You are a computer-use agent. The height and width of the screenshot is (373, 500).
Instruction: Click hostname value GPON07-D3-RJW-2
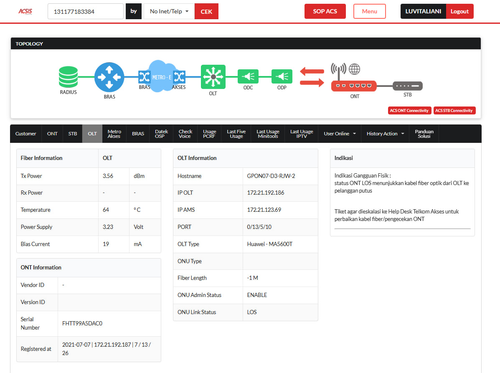click(x=271, y=176)
